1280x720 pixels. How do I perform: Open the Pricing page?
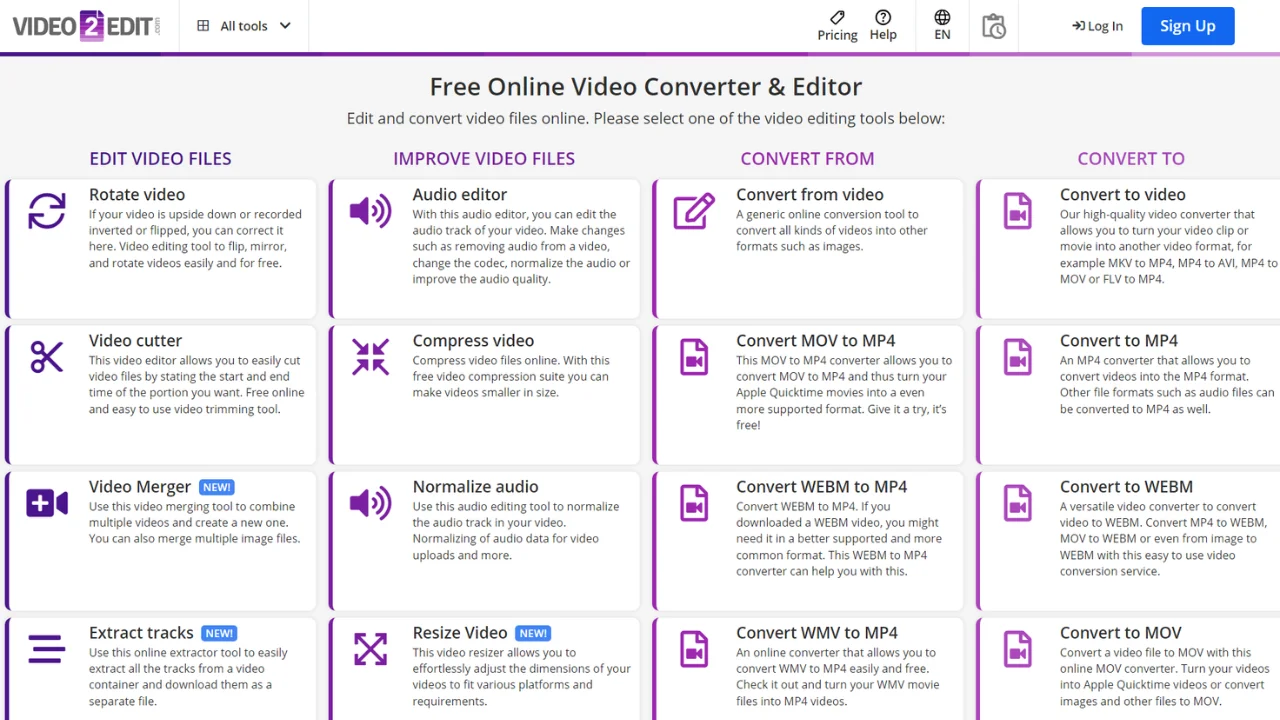[837, 26]
